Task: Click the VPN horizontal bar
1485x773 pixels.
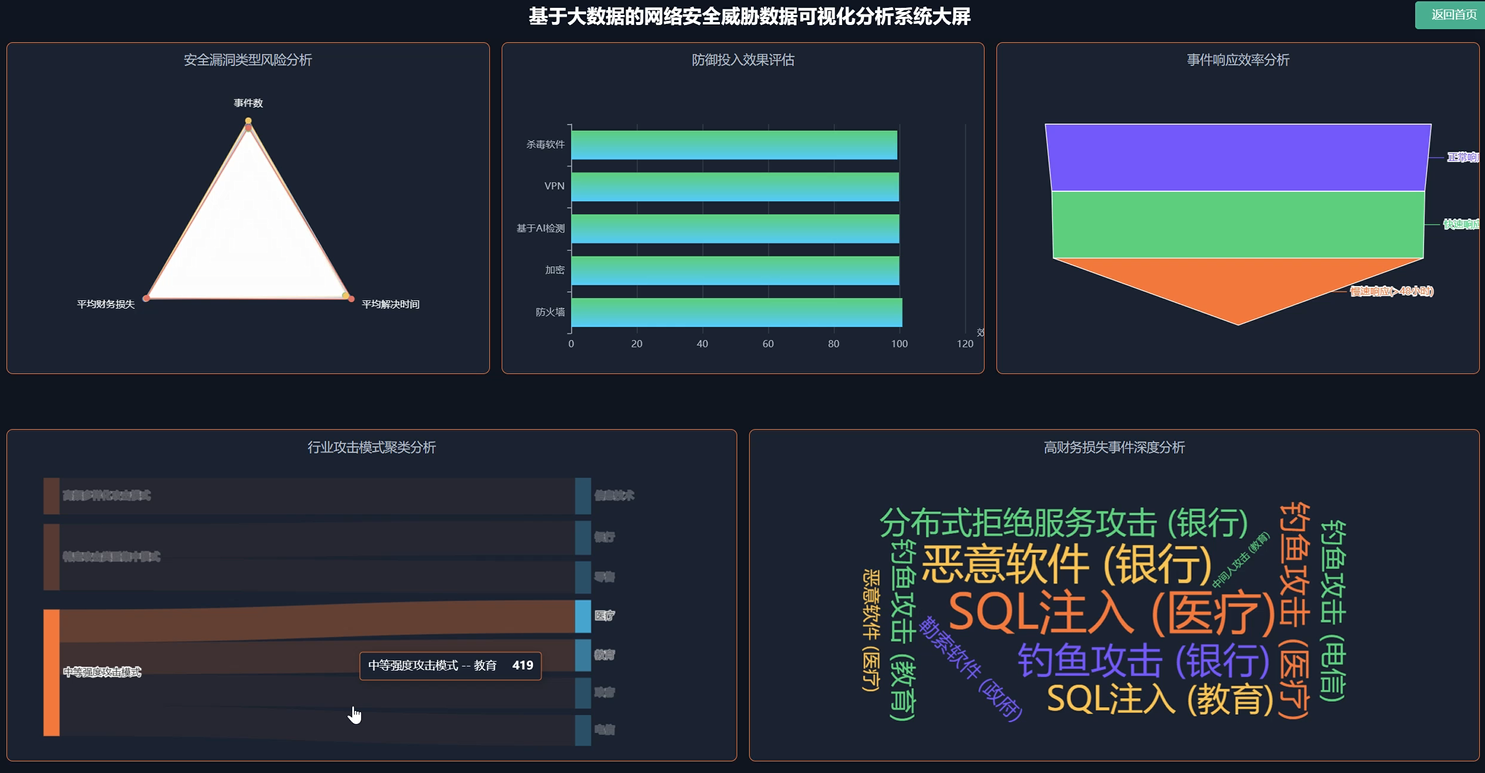Action: pyautogui.click(x=735, y=186)
